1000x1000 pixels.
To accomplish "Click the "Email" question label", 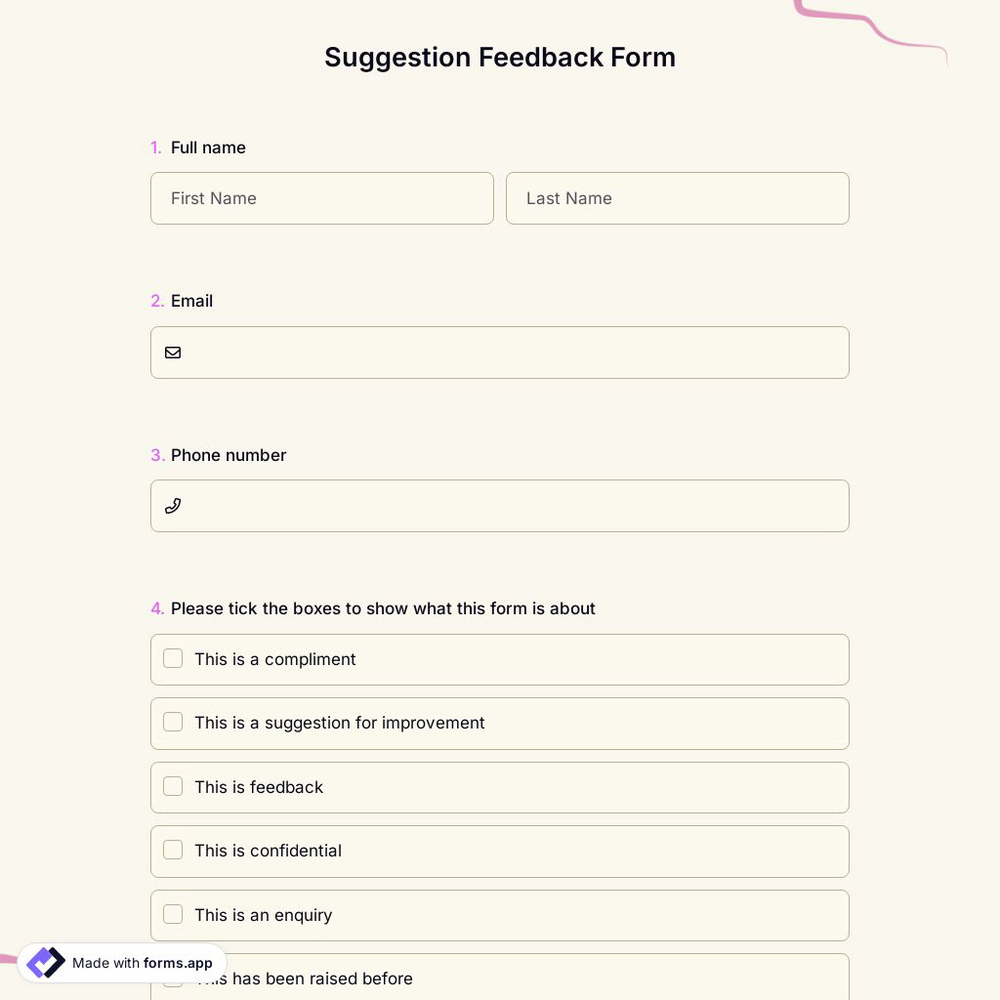I will [191, 301].
